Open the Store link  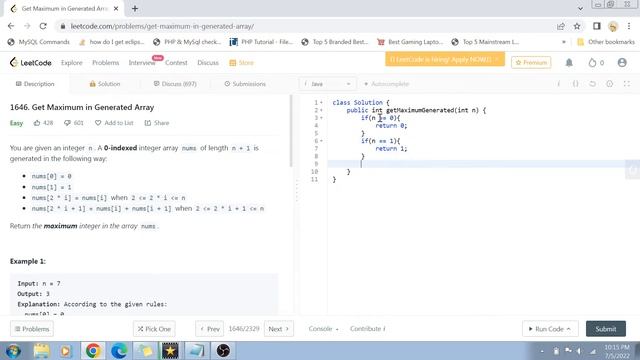241,62
